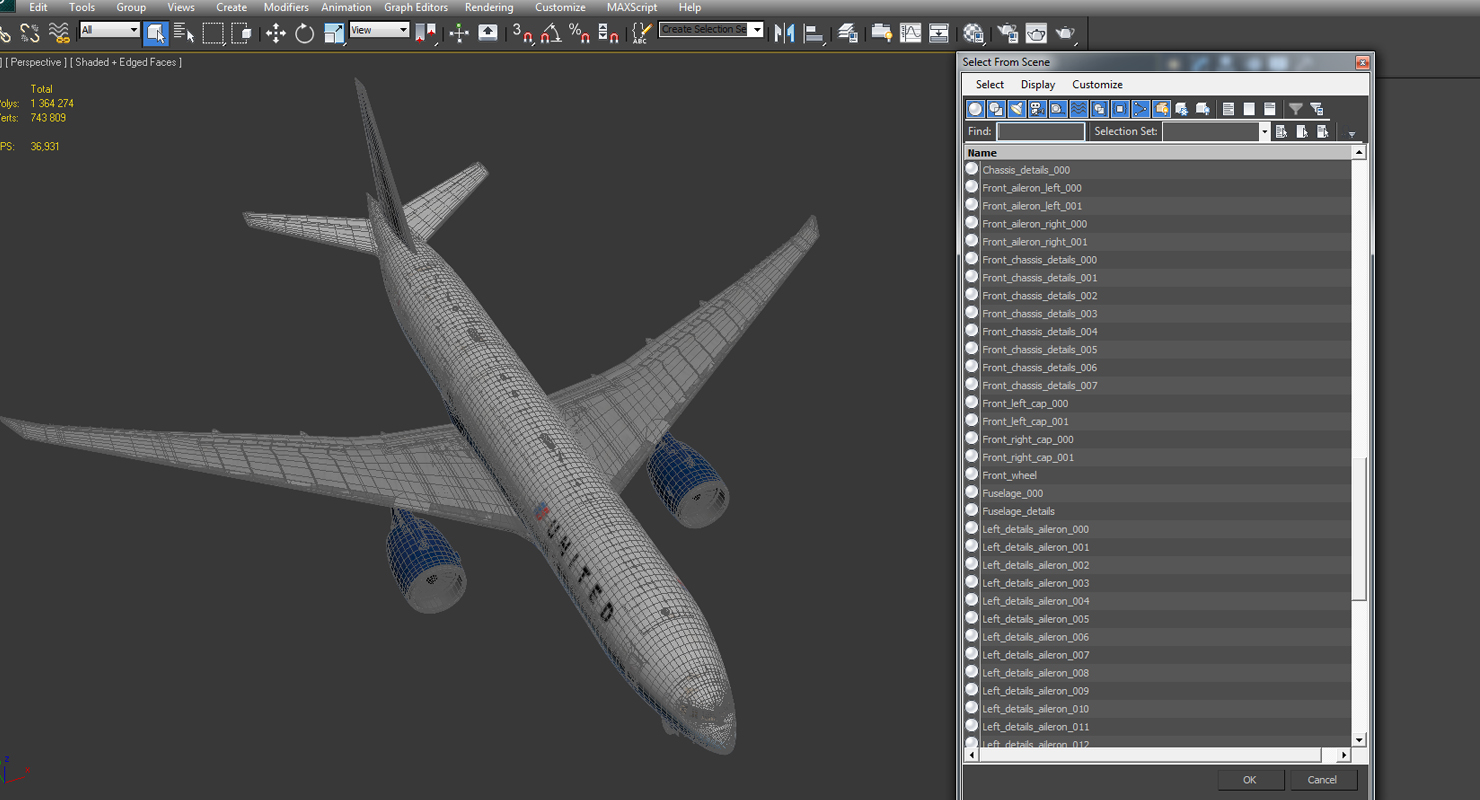Click Use Pivot Point Center icon

pyautogui.click(x=426, y=33)
